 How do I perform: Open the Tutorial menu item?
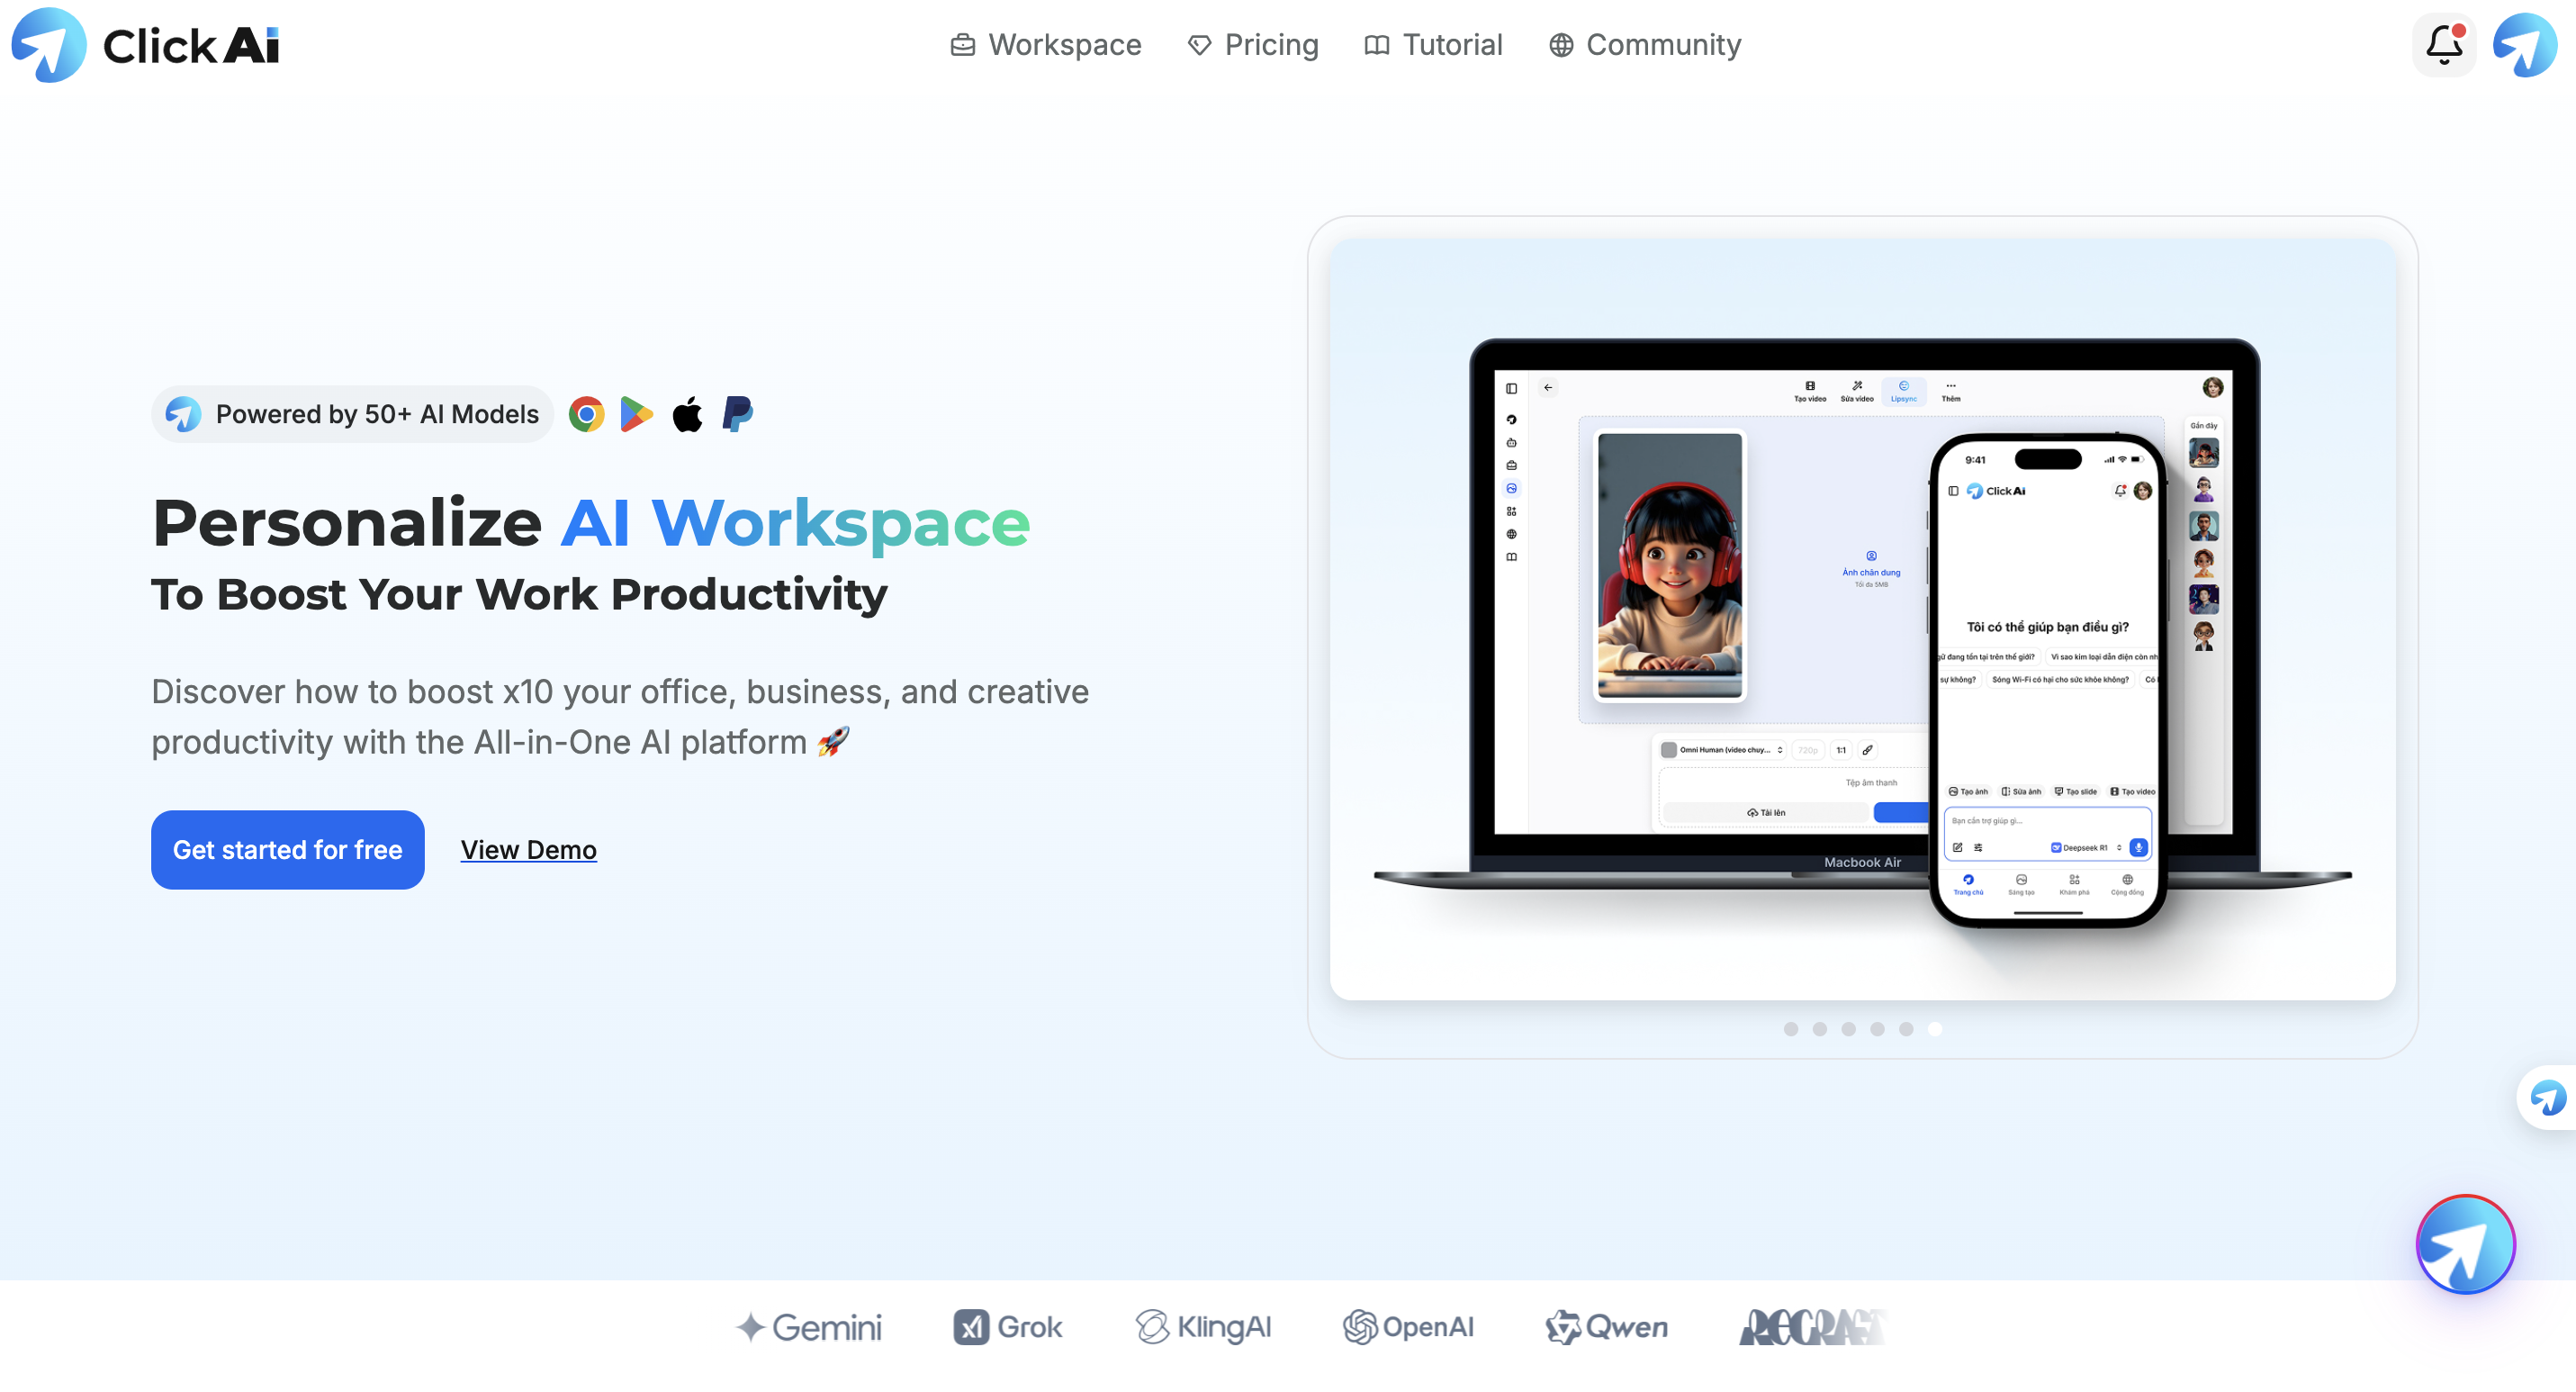point(1433,45)
